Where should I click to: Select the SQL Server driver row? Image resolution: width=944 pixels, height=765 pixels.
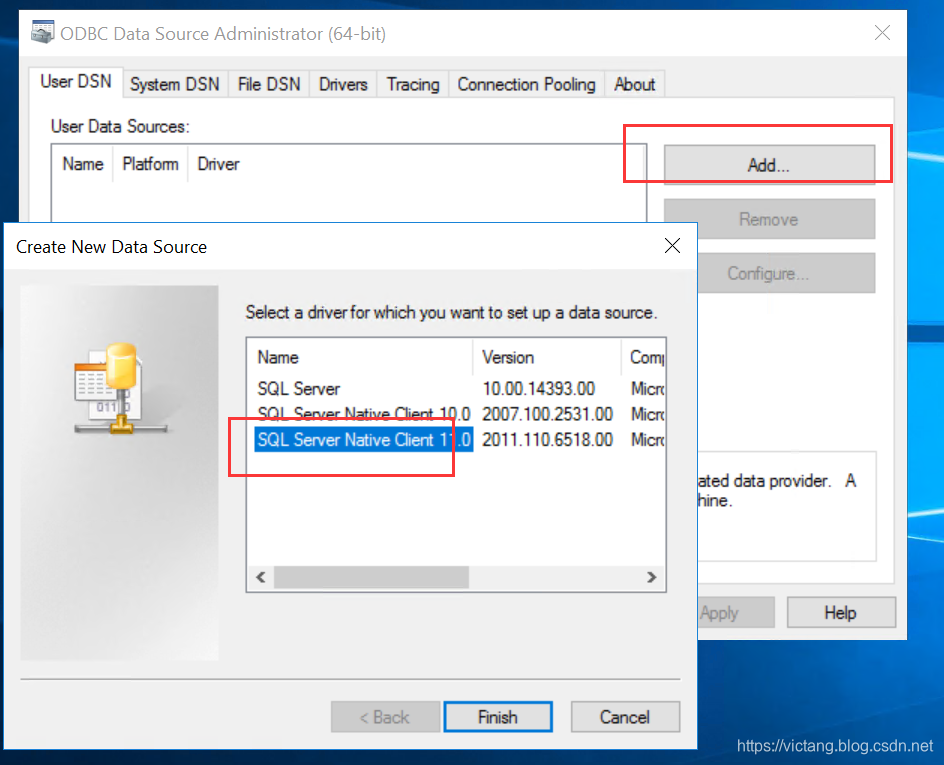[461, 389]
